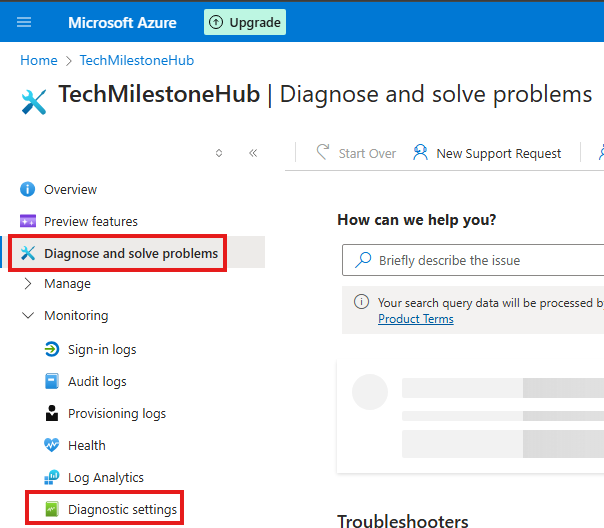
Task: Open Overview in the sidebar
Action: point(70,189)
